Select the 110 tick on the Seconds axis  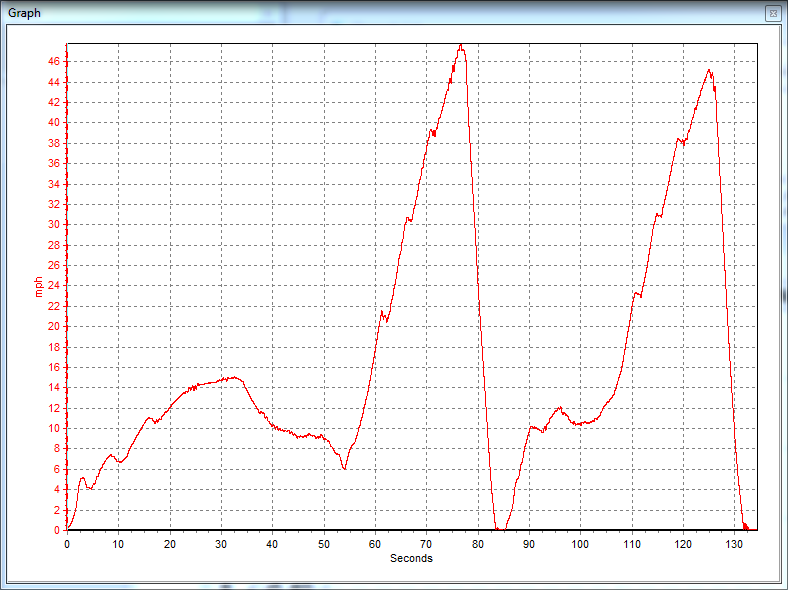pyautogui.click(x=632, y=544)
